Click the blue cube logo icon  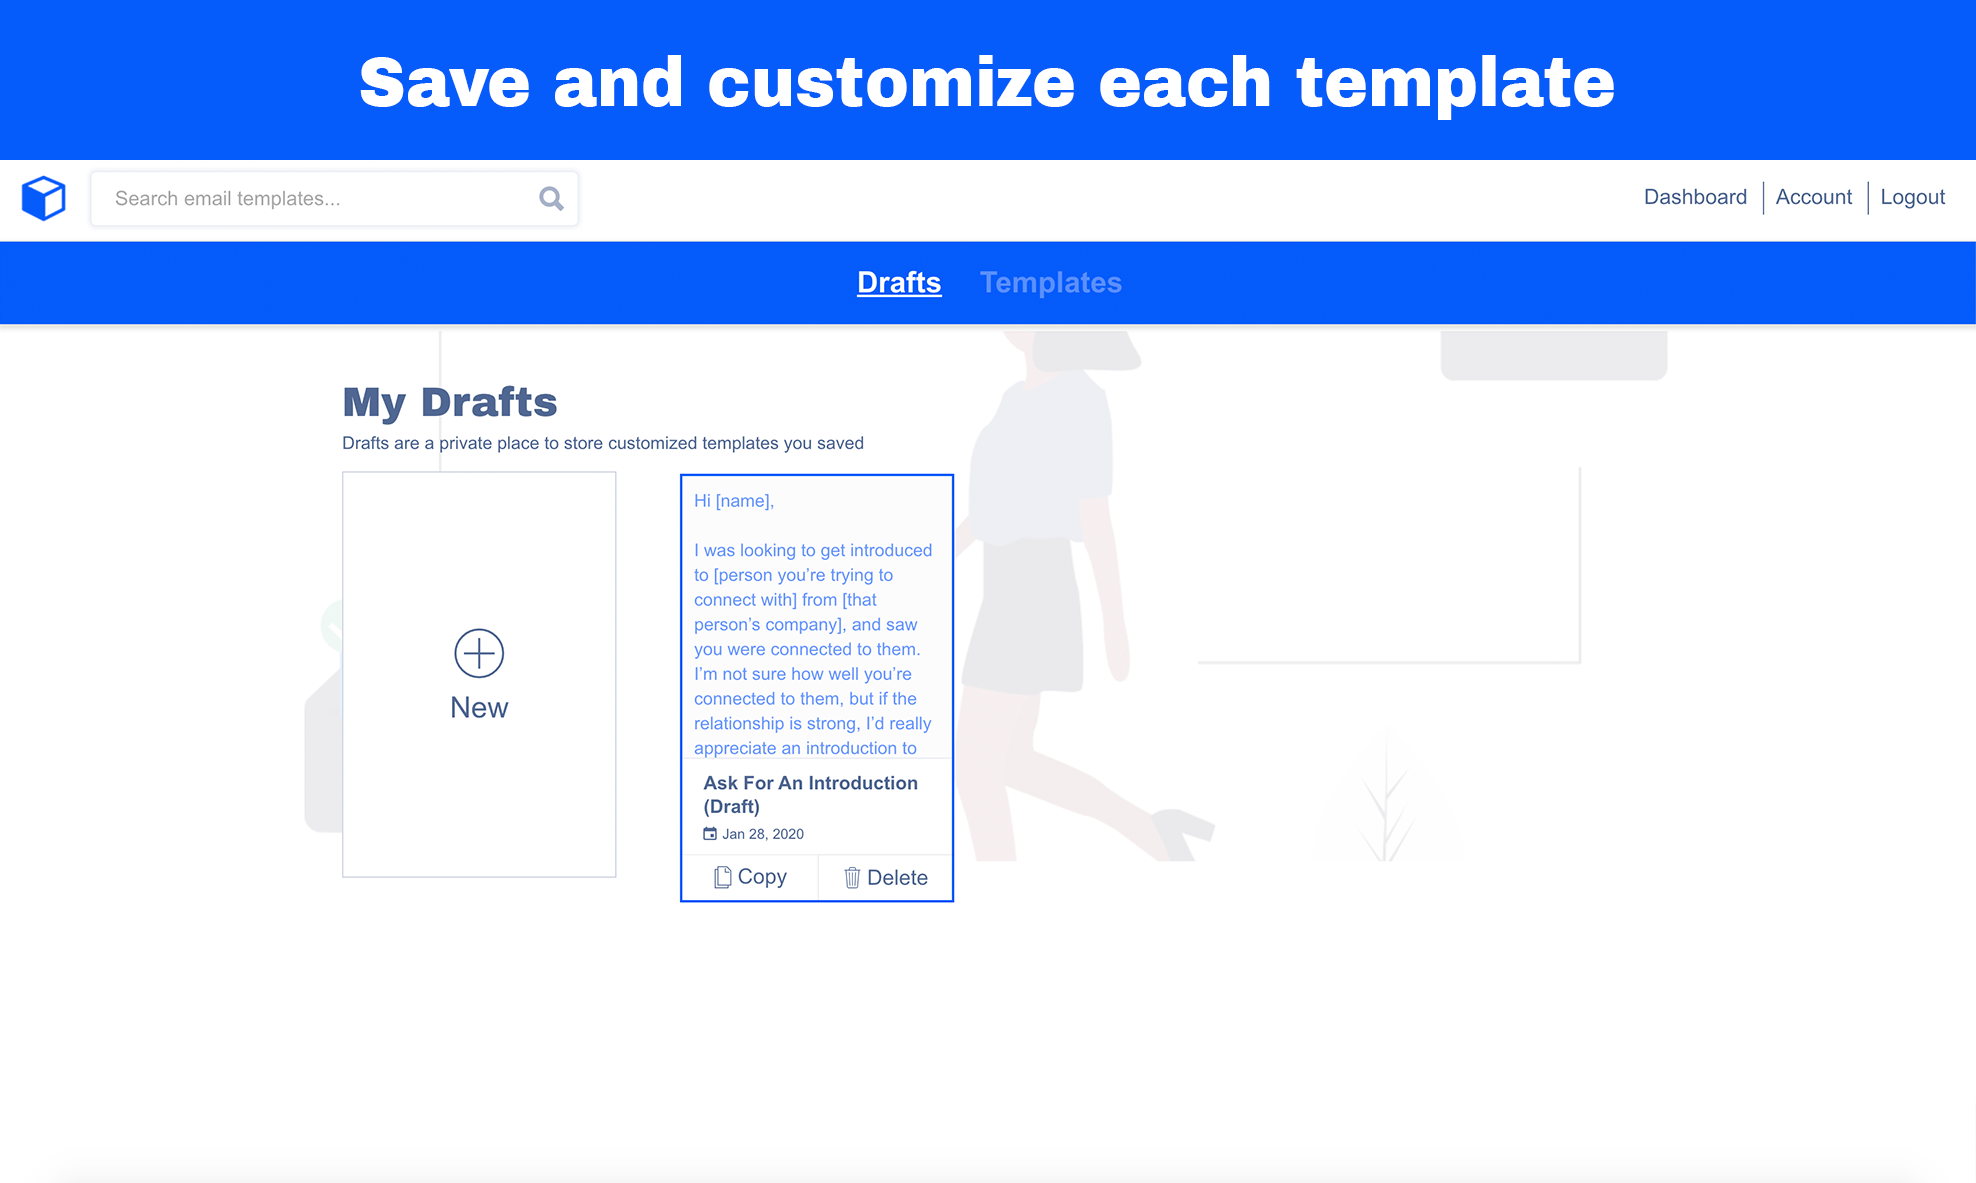pos(44,198)
